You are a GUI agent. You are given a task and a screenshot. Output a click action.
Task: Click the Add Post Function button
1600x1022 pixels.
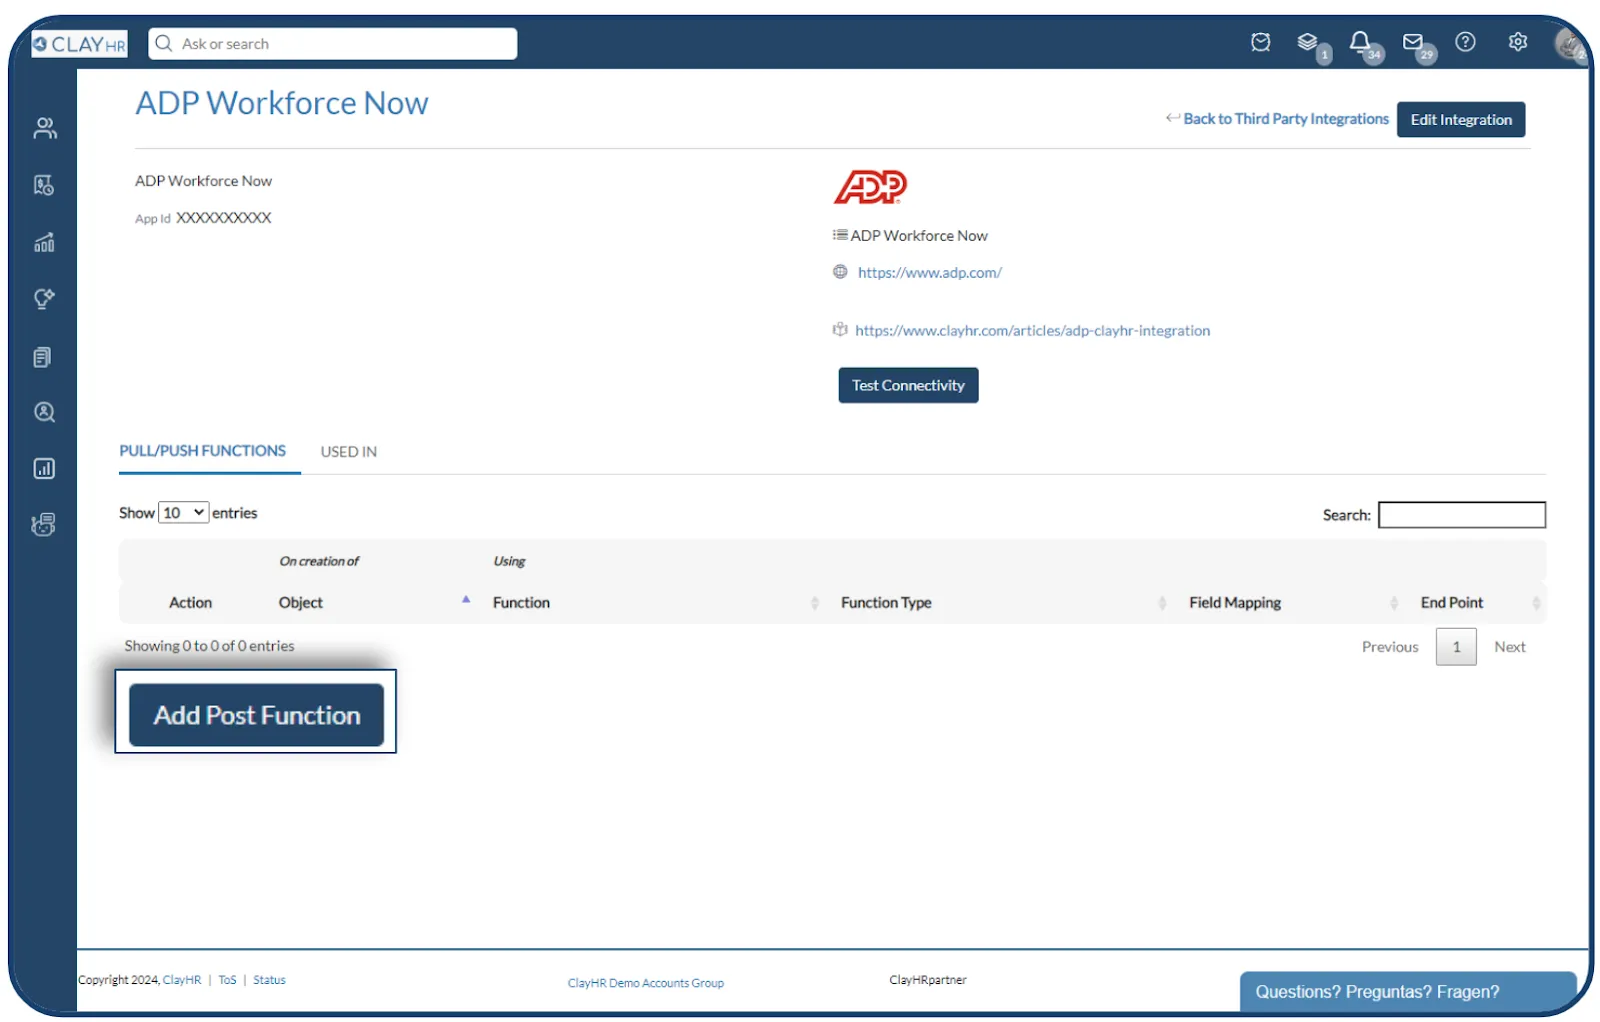[256, 715]
